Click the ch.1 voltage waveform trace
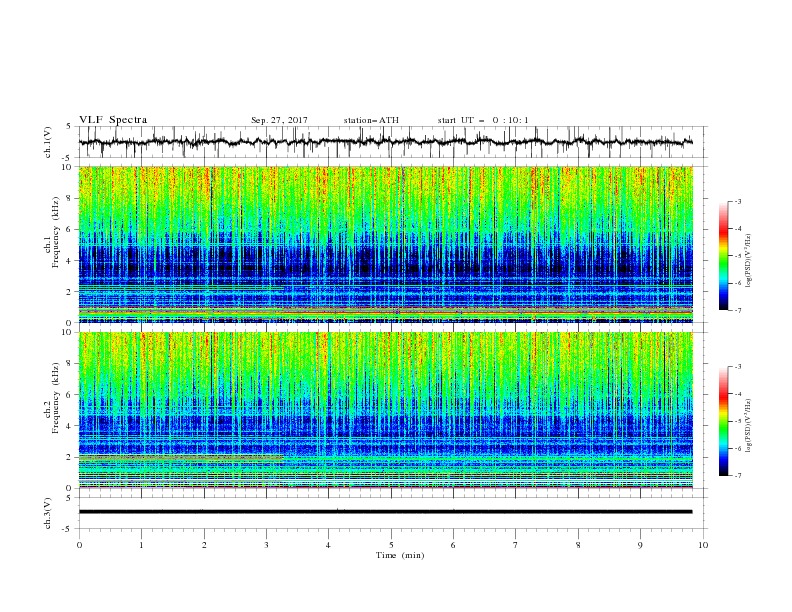Viewport: 792px width, 612px height. point(385,142)
